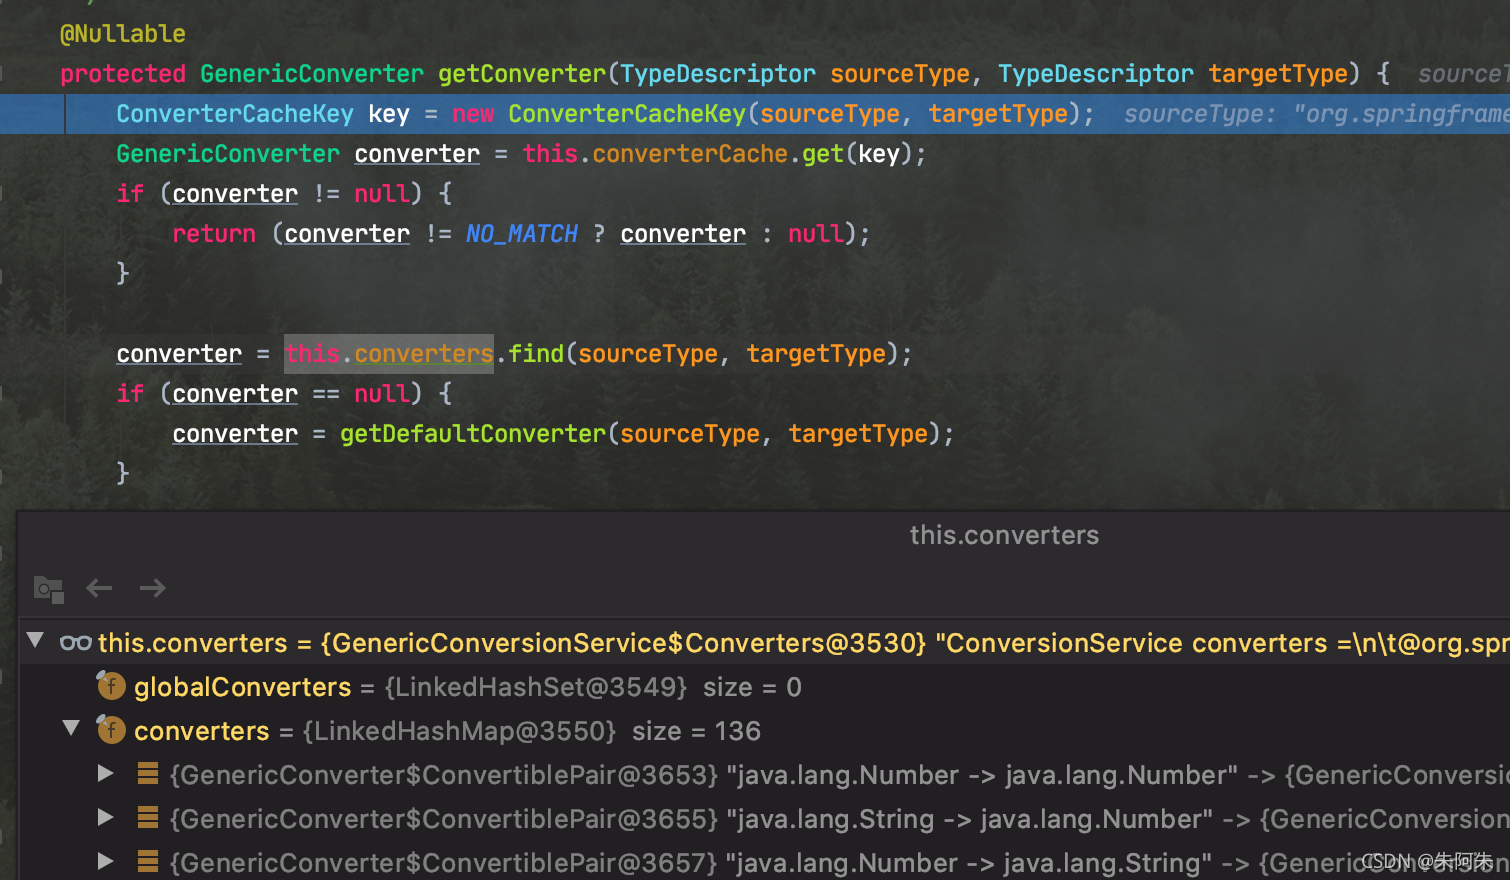Click the this.converters popup title
Viewport: 1510px width, 880px height.
(x=1004, y=535)
